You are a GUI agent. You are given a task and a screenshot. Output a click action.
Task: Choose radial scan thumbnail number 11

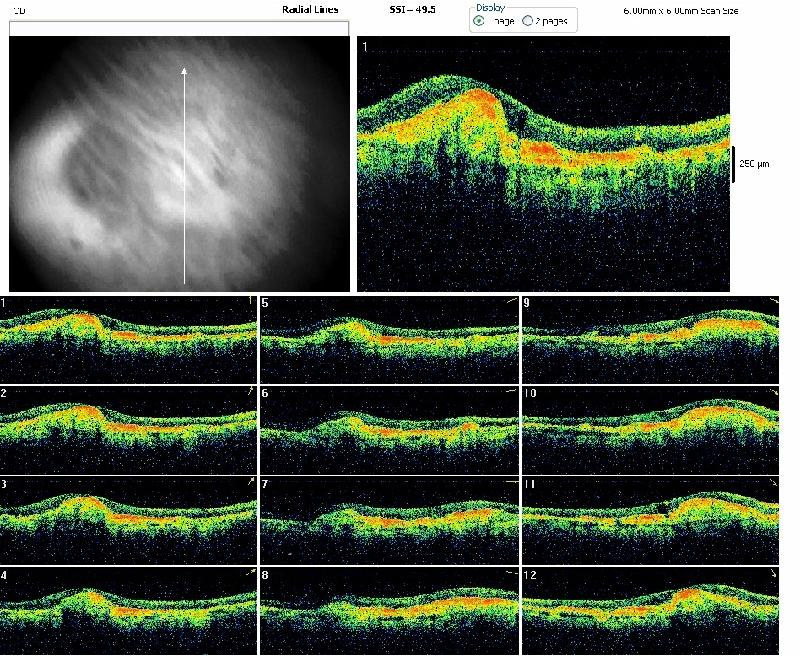pyautogui.click(x=650, y=520)
